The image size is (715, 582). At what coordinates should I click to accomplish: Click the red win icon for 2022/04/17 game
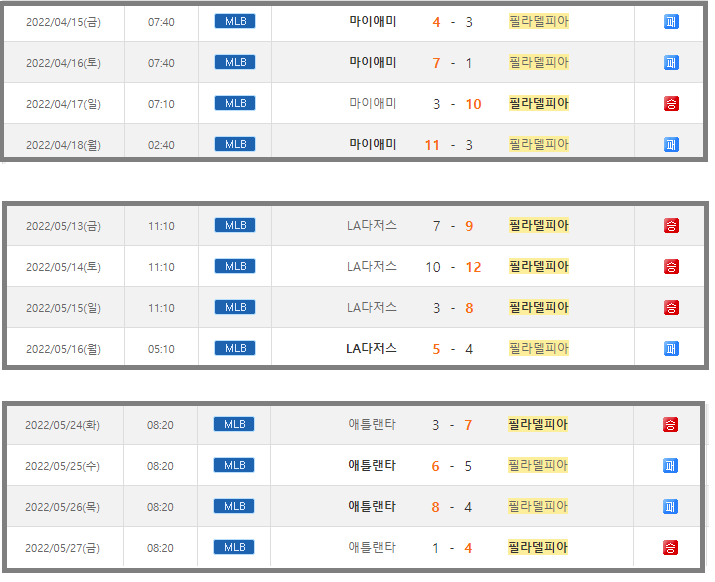(671, 103)
